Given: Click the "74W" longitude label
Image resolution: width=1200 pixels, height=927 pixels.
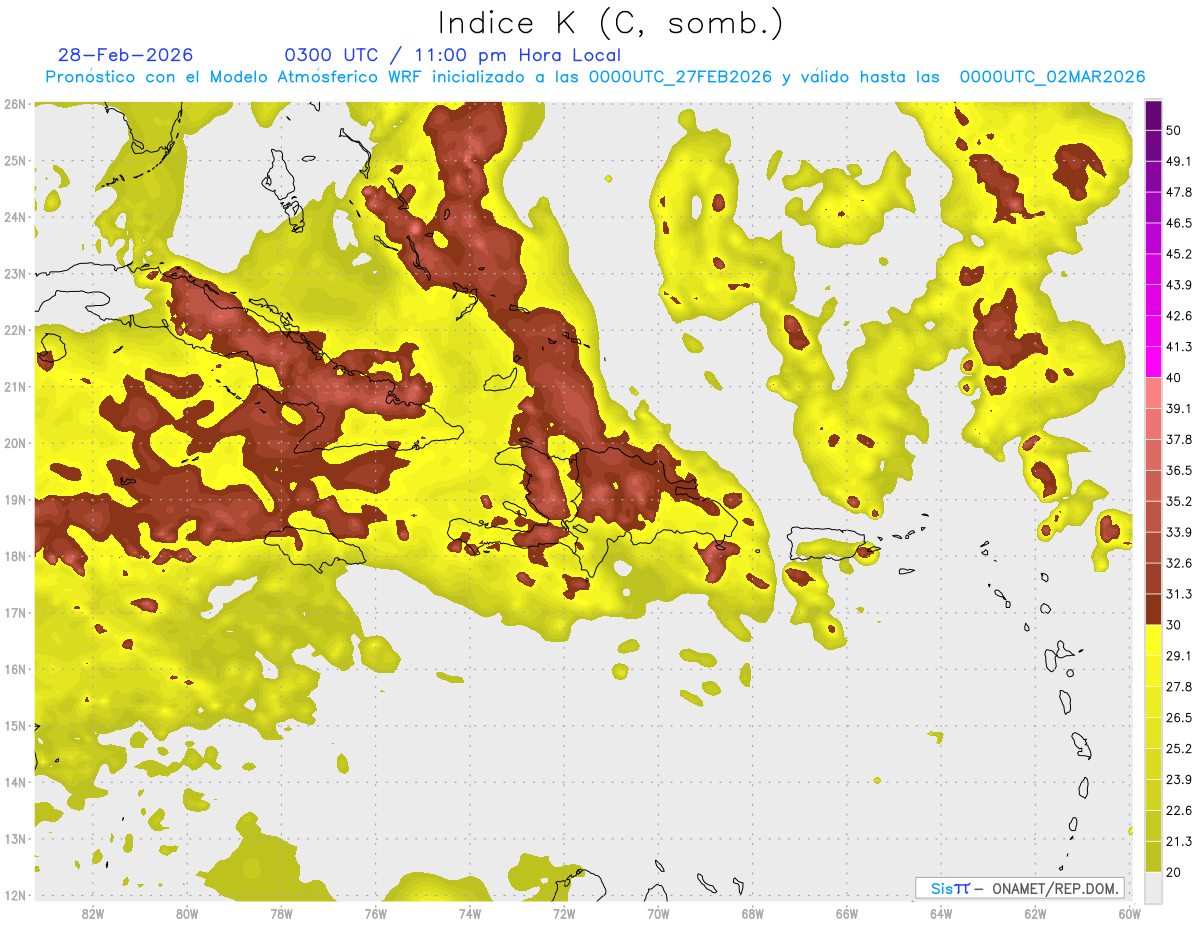Looking at the screenshot, I should 469,913.
